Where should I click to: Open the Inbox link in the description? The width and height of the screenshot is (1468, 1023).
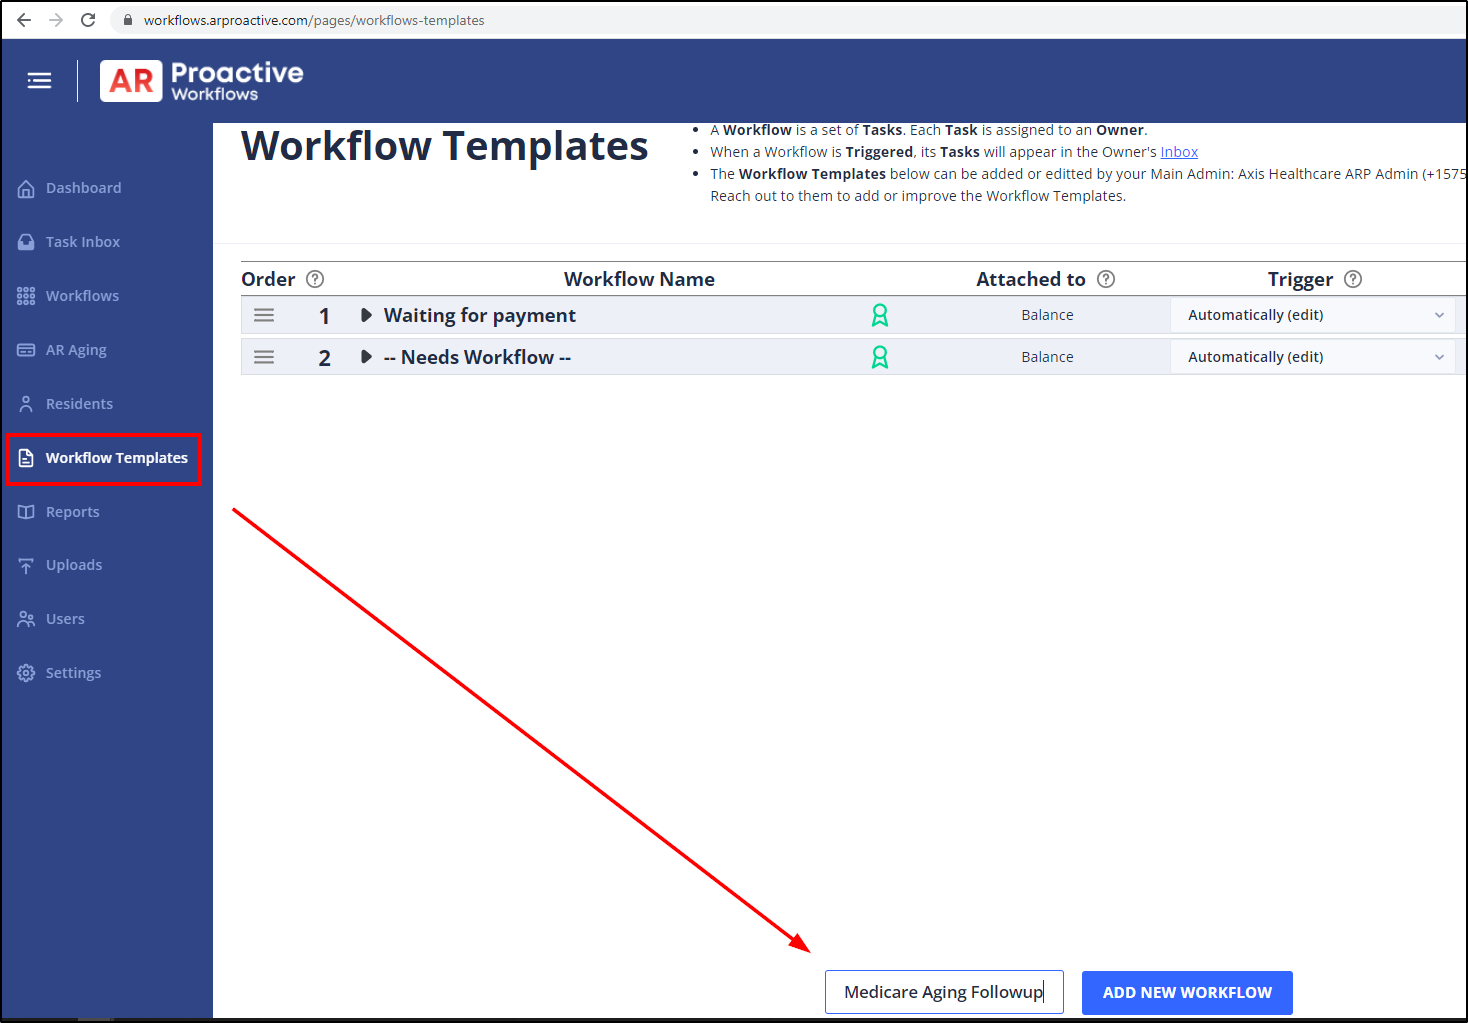(1179, 151)
